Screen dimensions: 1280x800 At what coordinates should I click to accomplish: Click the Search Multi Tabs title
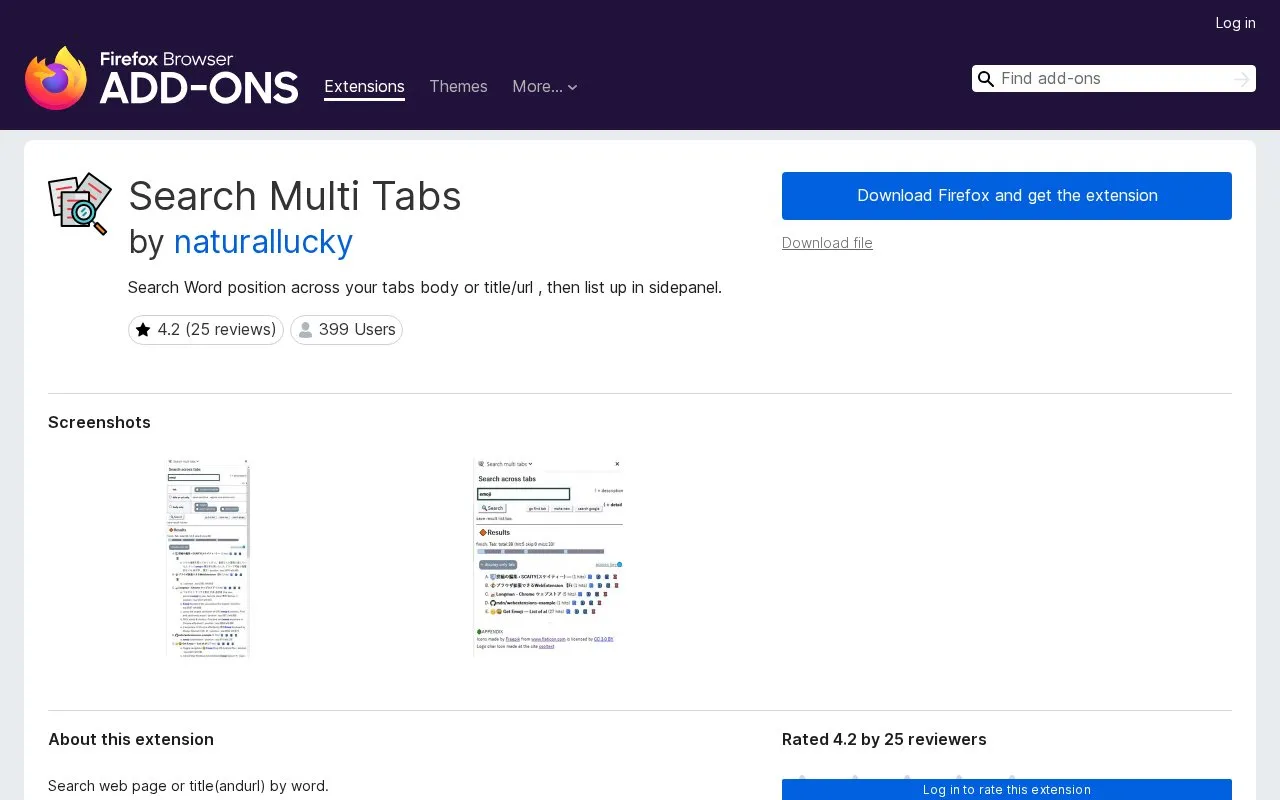pyautogui.click(x=295, y=196)
